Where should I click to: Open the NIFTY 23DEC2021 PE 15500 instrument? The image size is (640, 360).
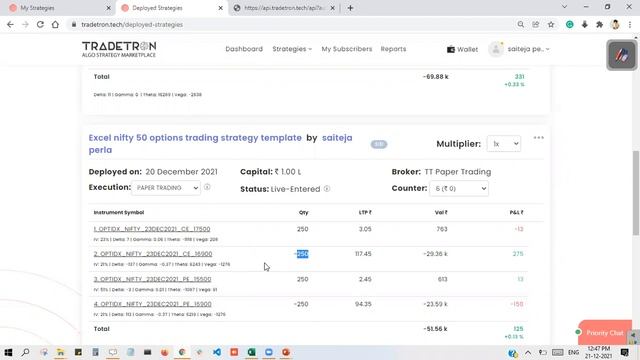click(152, 279)
